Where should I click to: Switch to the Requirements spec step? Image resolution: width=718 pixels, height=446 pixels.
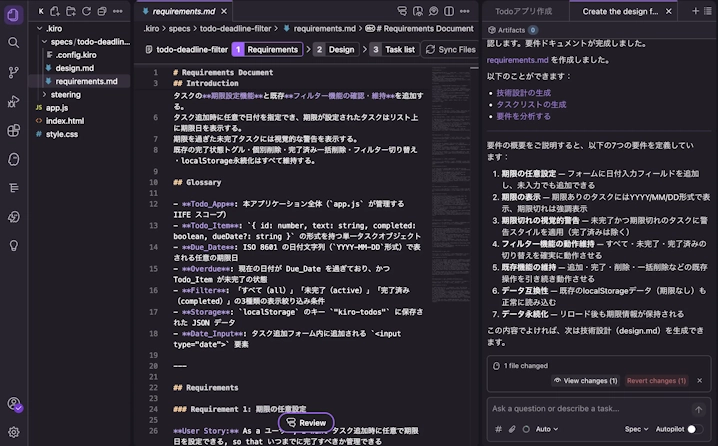pyautogui.click(x=267, y=49)
